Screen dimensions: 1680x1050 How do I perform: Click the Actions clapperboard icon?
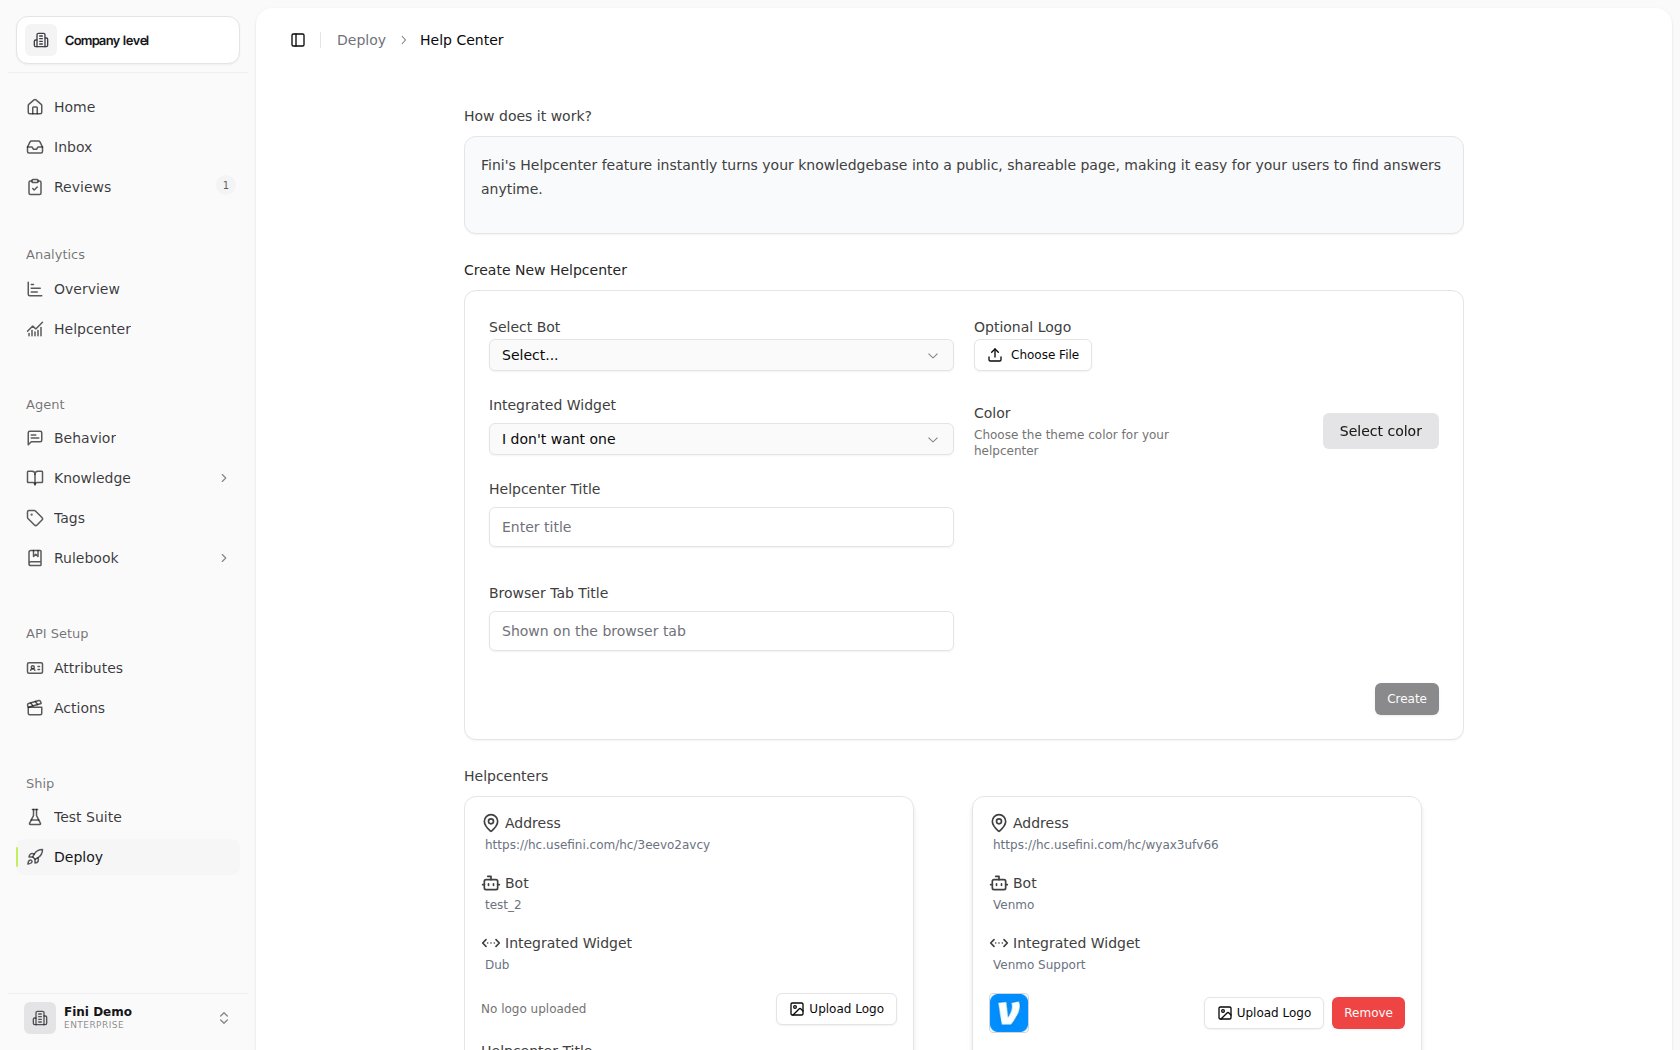pyautogui.click(x=35, y=708)
